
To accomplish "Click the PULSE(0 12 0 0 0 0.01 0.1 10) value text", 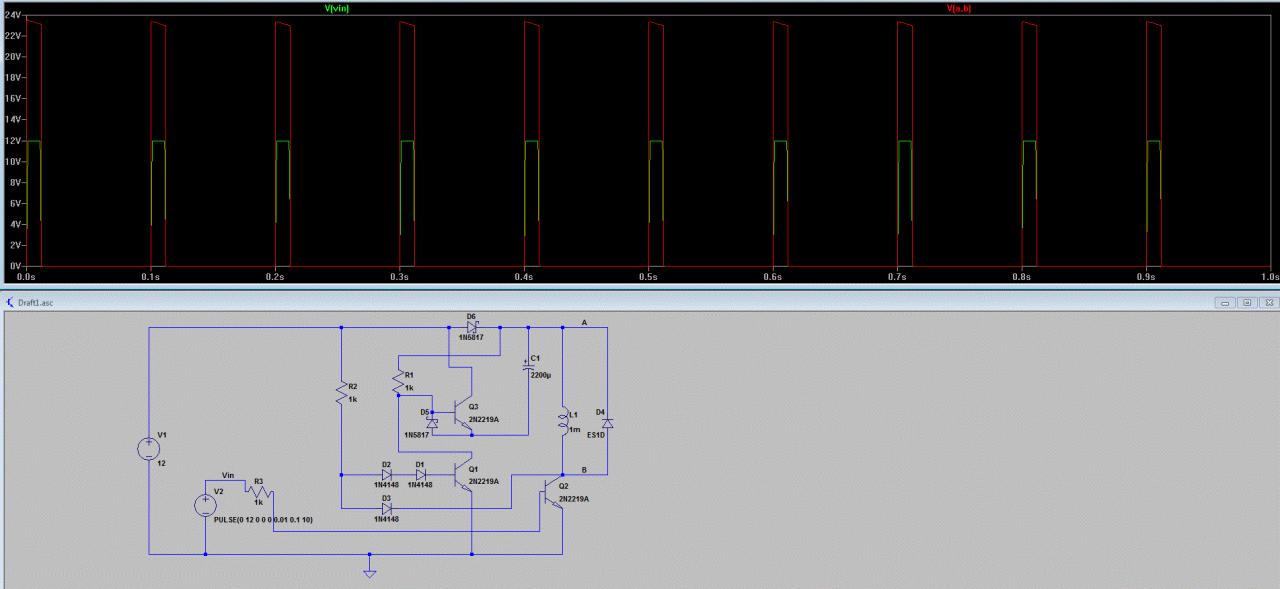I will pyautogui.click(x=263, y=520).
